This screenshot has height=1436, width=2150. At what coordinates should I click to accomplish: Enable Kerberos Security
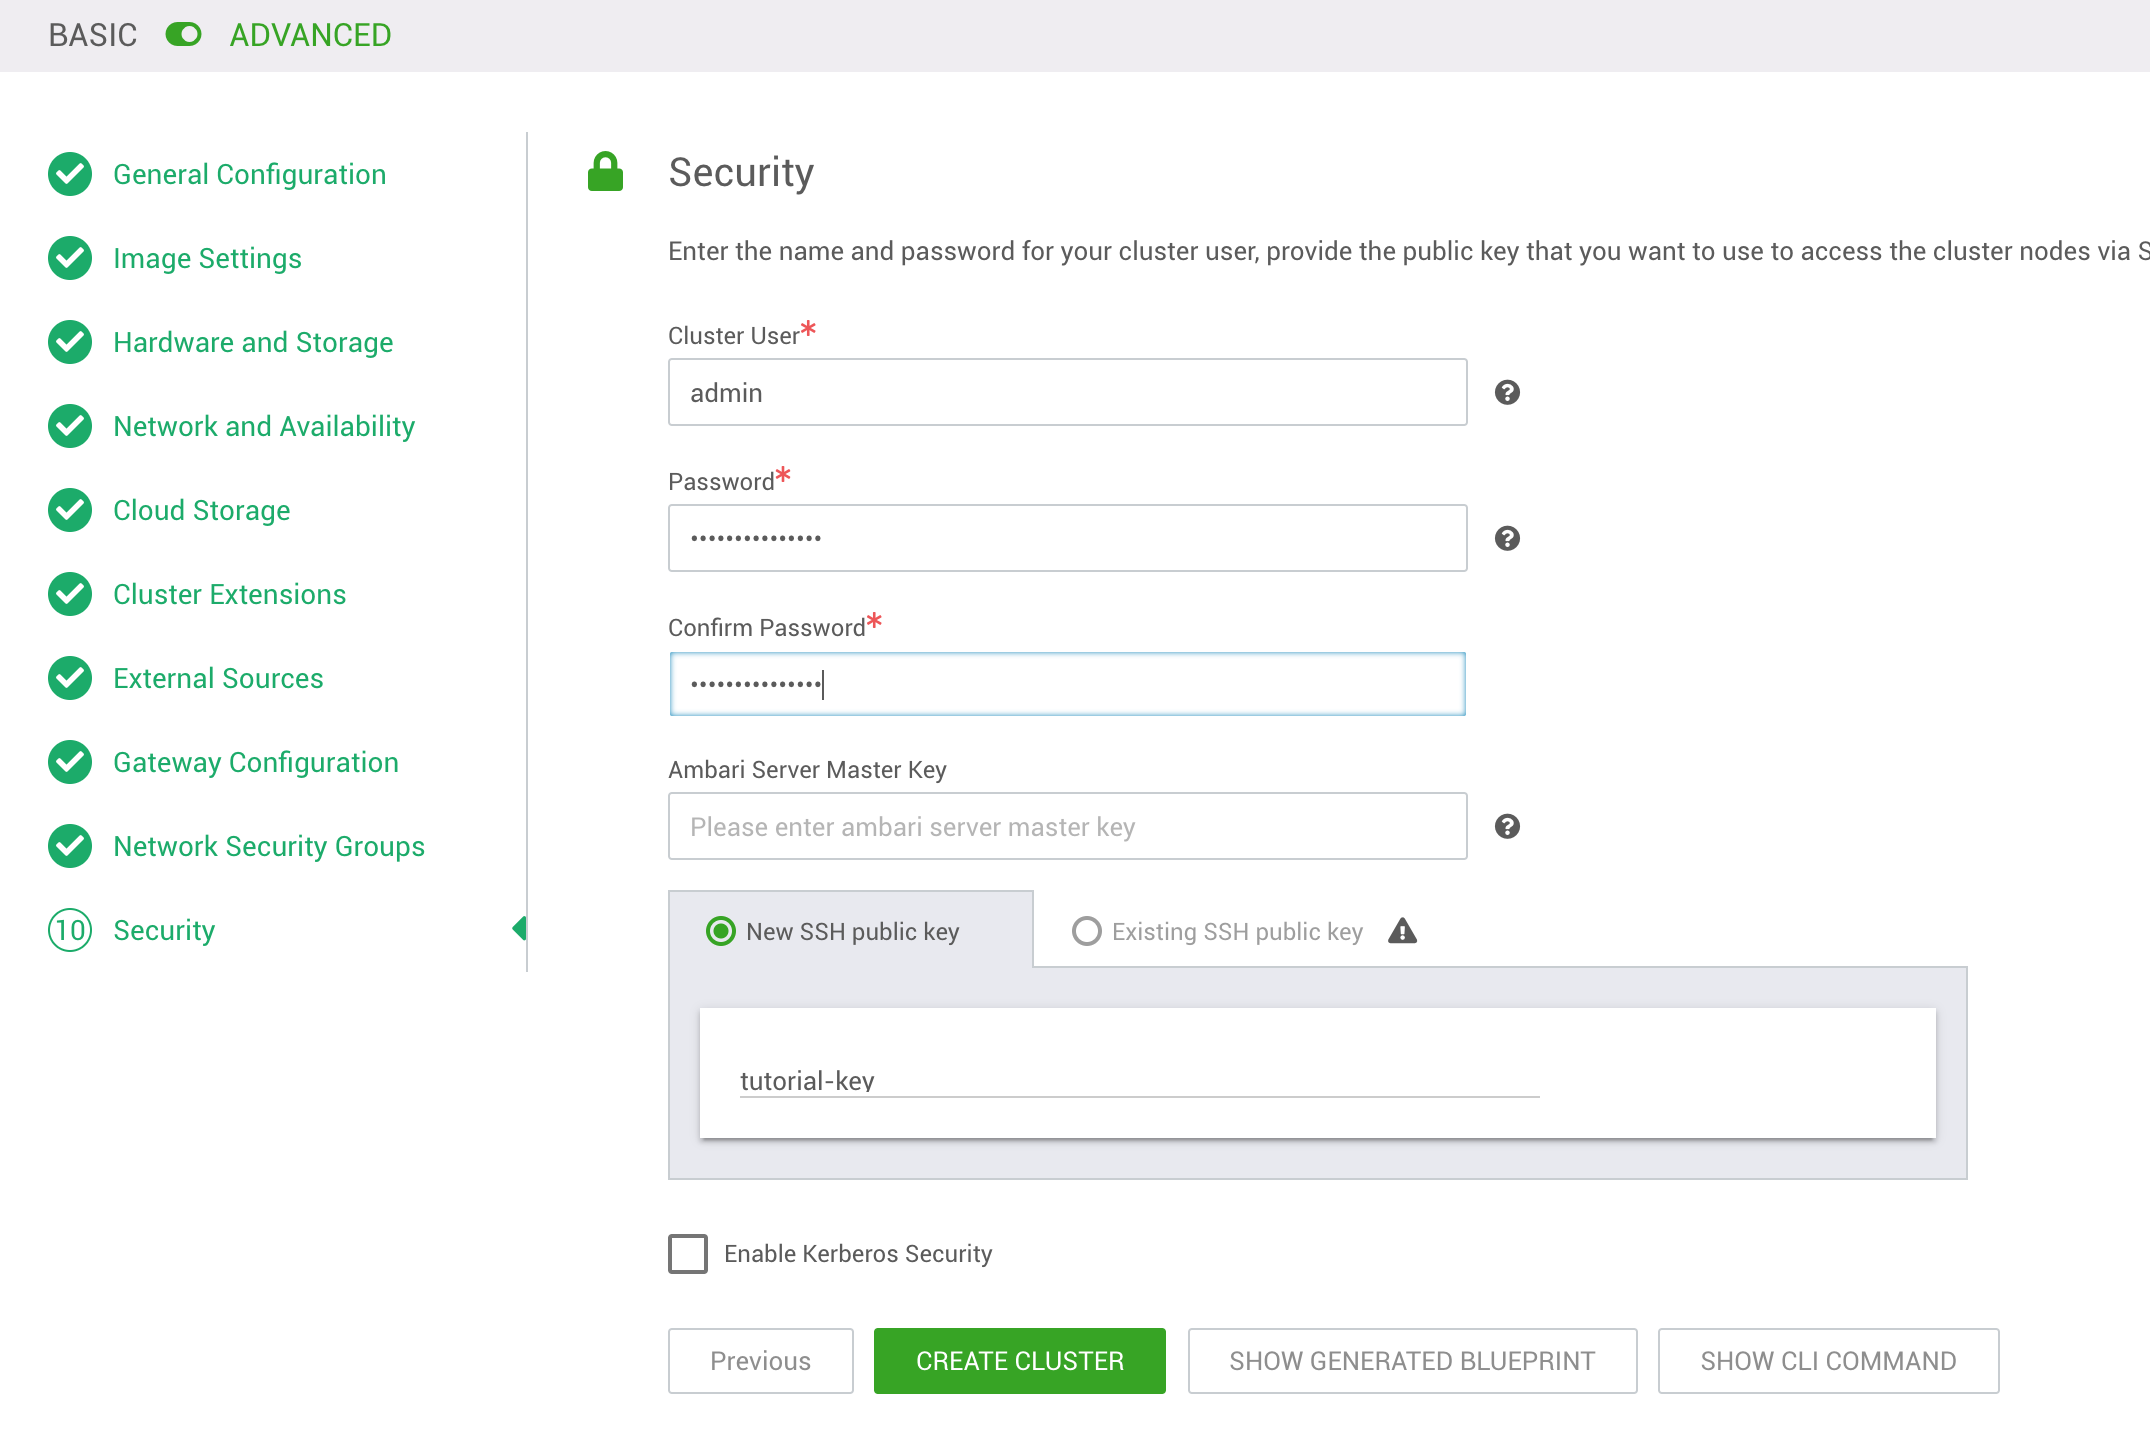click(688, 1254)
